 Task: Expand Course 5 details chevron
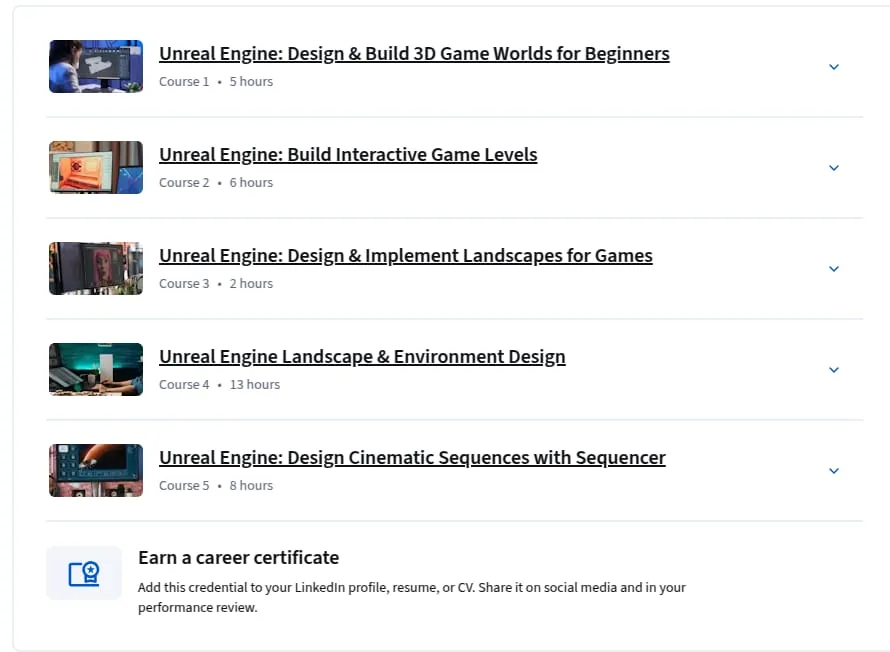pyautogui.click(x=834, y=471)
